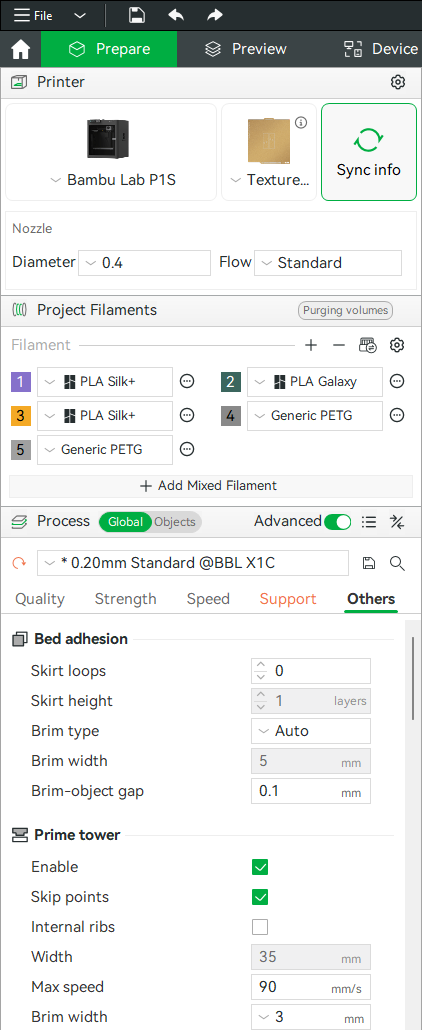The height and width of the screenshot is (1030, 422).
Task: Remove a filament with minus icon
Action: pos(339,345)
